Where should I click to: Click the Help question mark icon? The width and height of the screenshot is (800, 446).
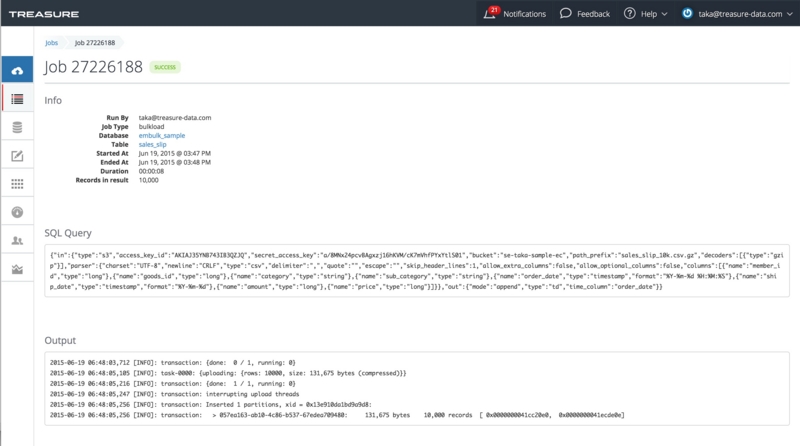pos(630,13)
